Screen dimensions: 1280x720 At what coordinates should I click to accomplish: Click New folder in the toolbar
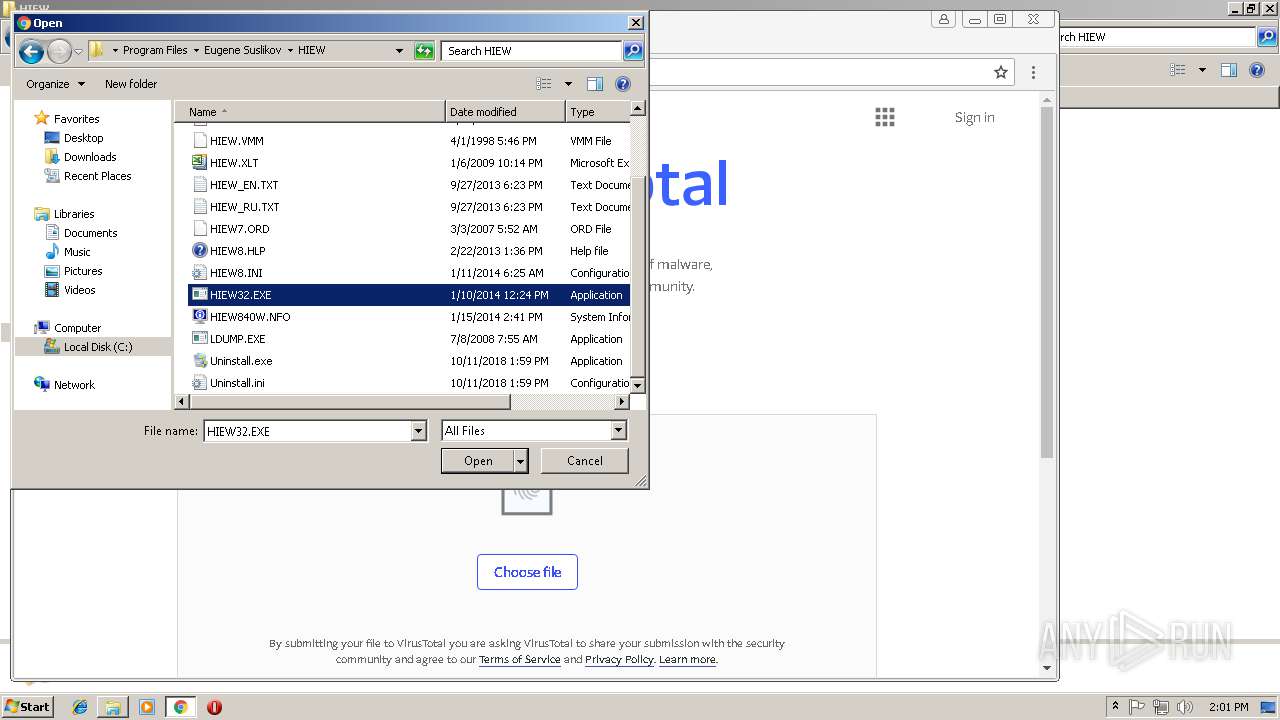pyautogui.click(x=131, y=84)
